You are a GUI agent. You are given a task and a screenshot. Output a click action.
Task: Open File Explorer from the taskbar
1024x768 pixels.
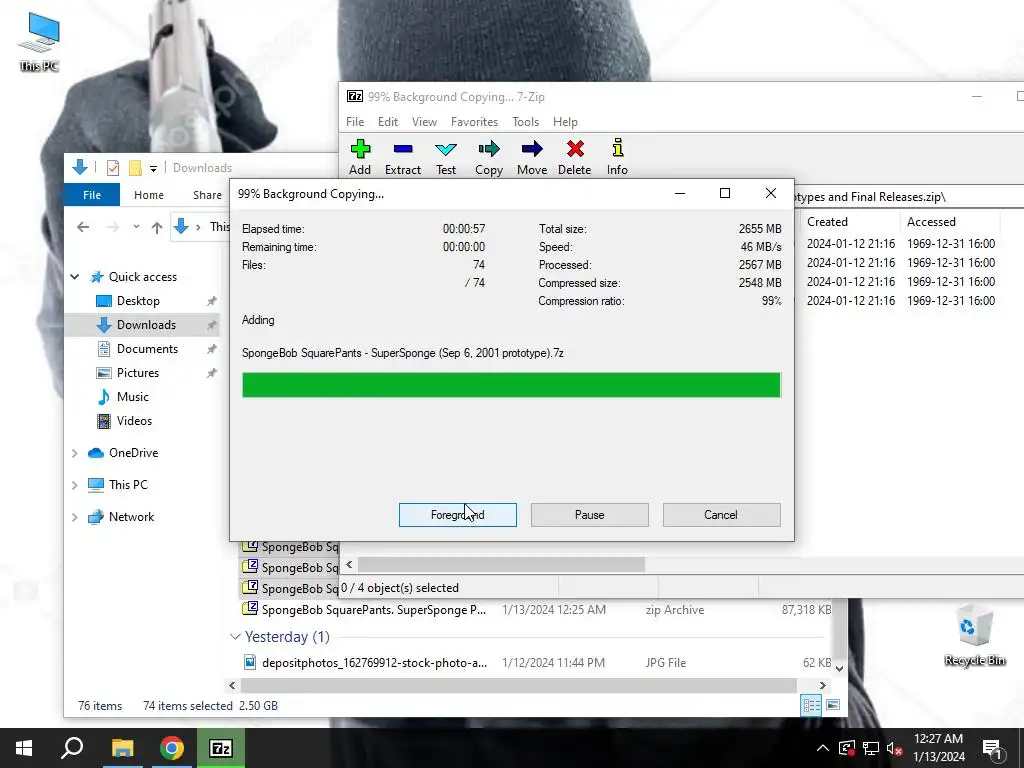[x=122, y=748]
